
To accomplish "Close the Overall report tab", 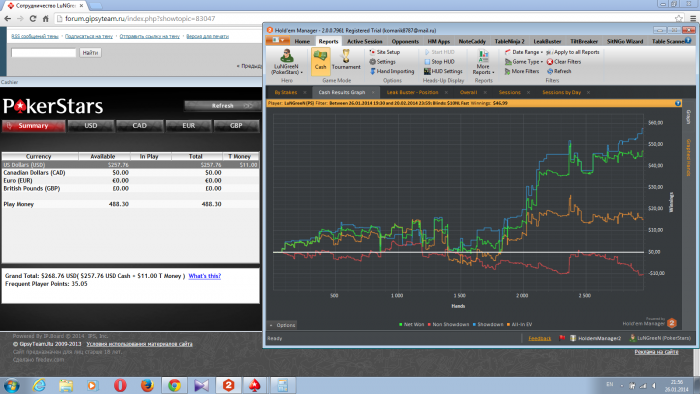I will 485,92.
